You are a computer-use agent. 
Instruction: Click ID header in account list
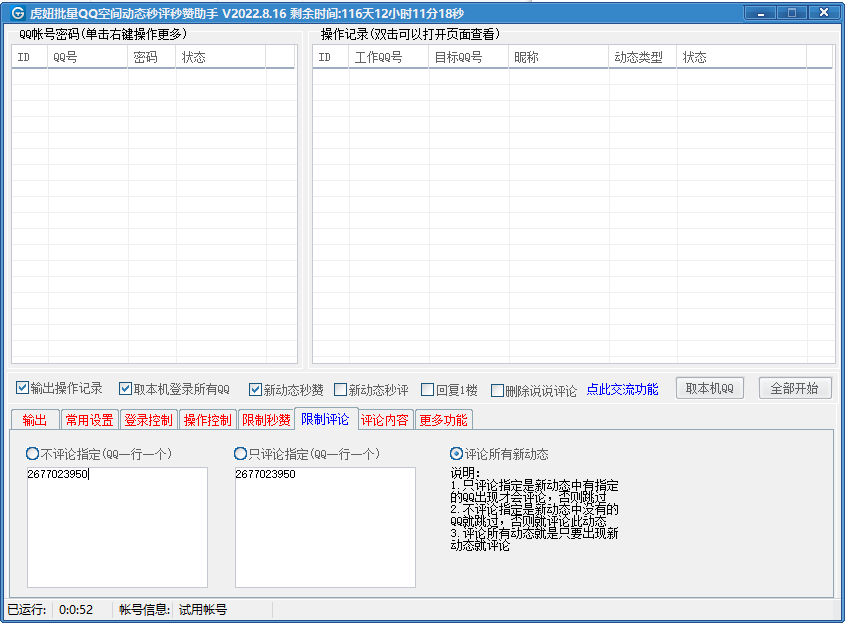[30, 57]
